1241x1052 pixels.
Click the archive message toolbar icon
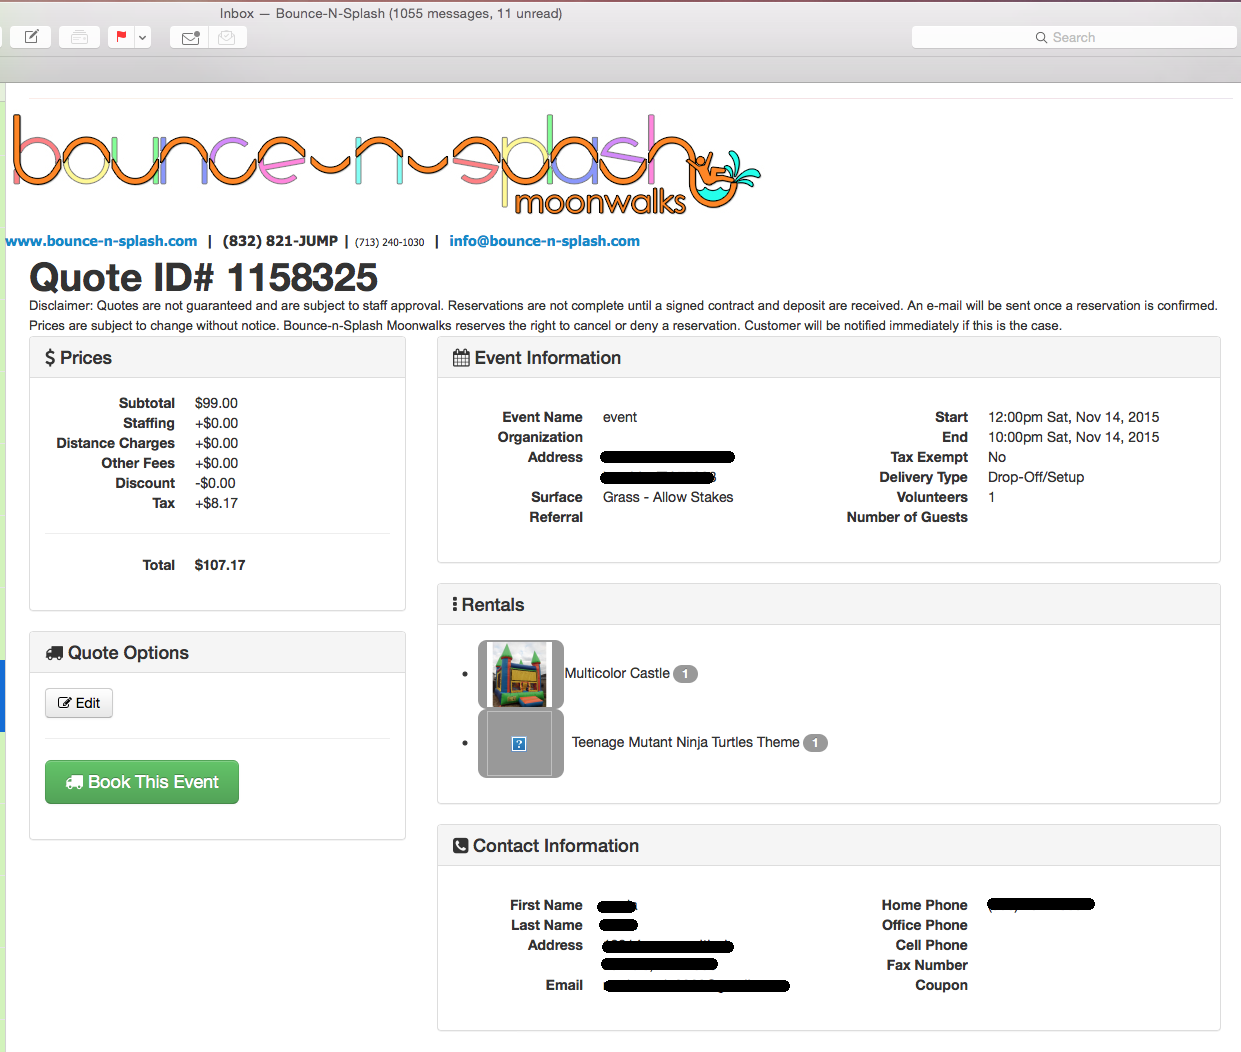79,37
